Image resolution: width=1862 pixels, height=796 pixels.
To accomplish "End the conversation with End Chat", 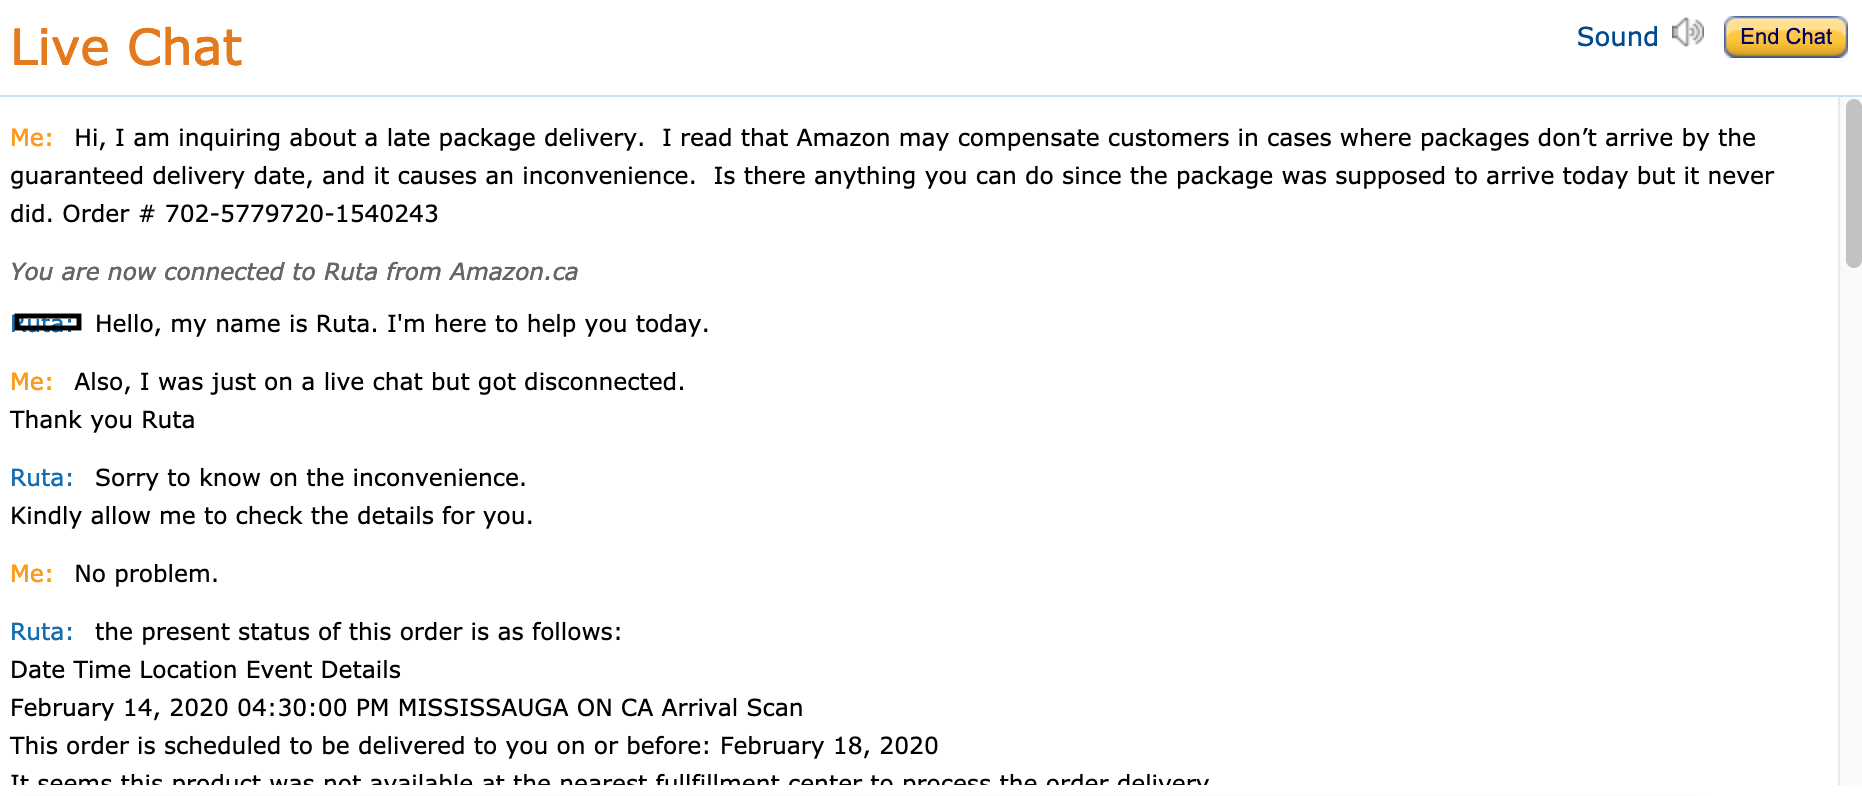I will point(1785,36).
